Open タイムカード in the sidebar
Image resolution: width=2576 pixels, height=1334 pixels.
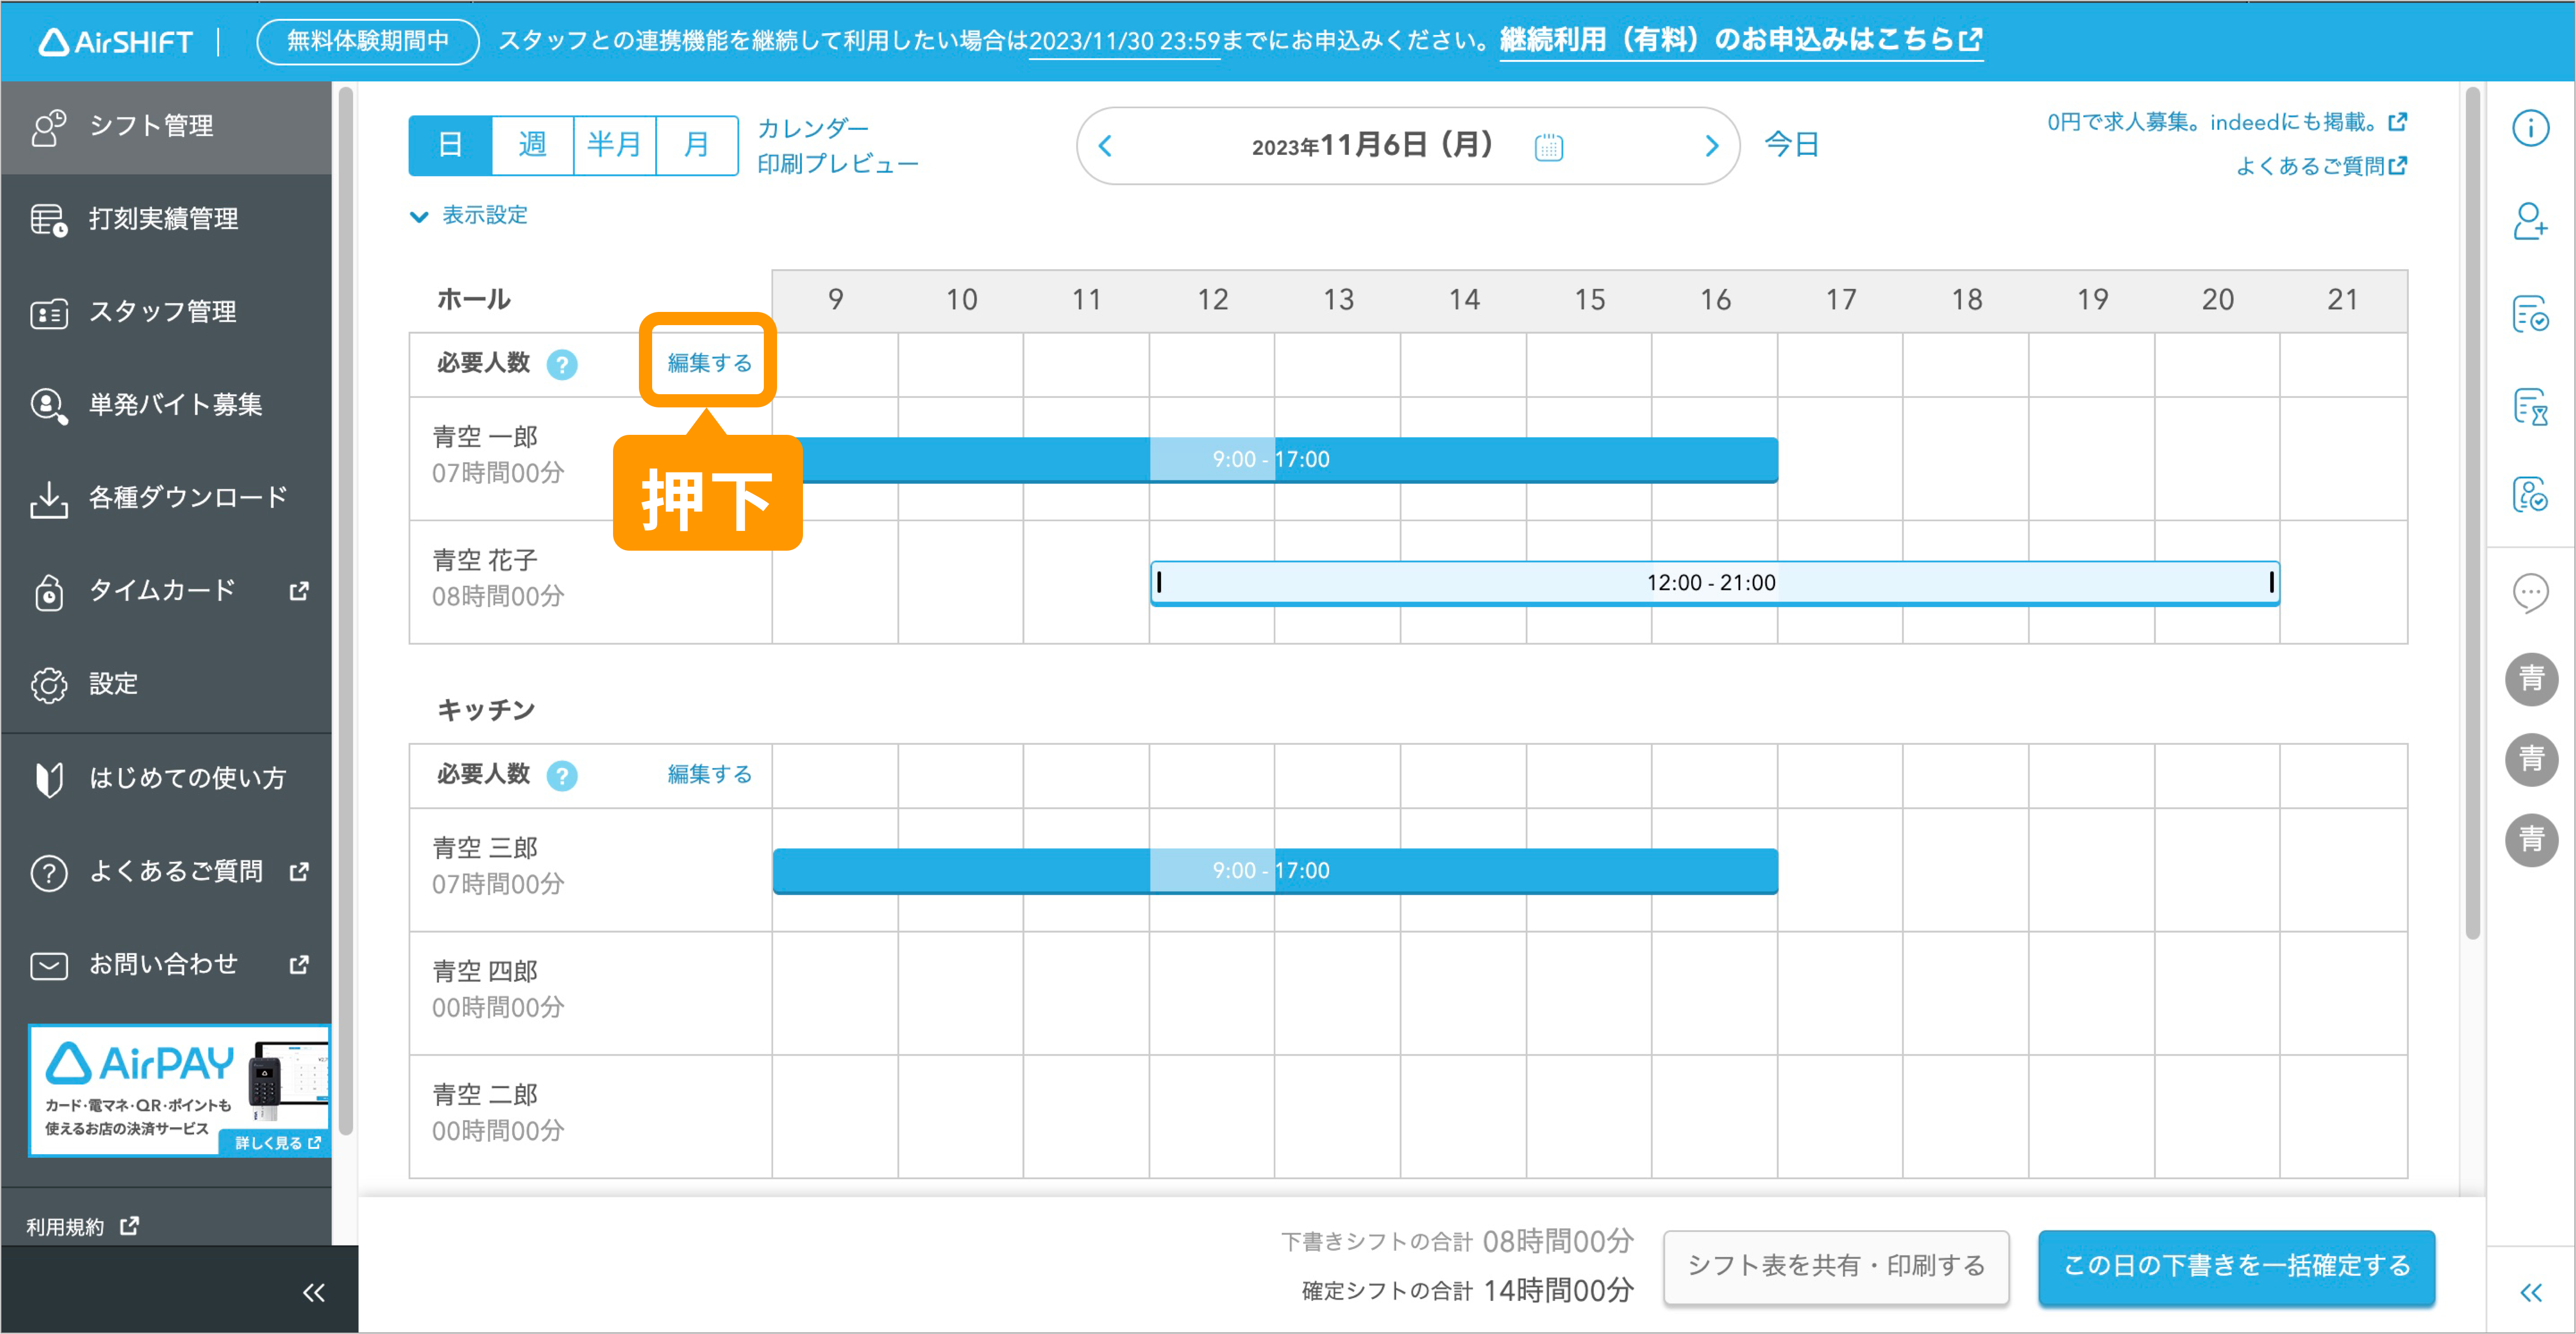click(x=166, y=591)
